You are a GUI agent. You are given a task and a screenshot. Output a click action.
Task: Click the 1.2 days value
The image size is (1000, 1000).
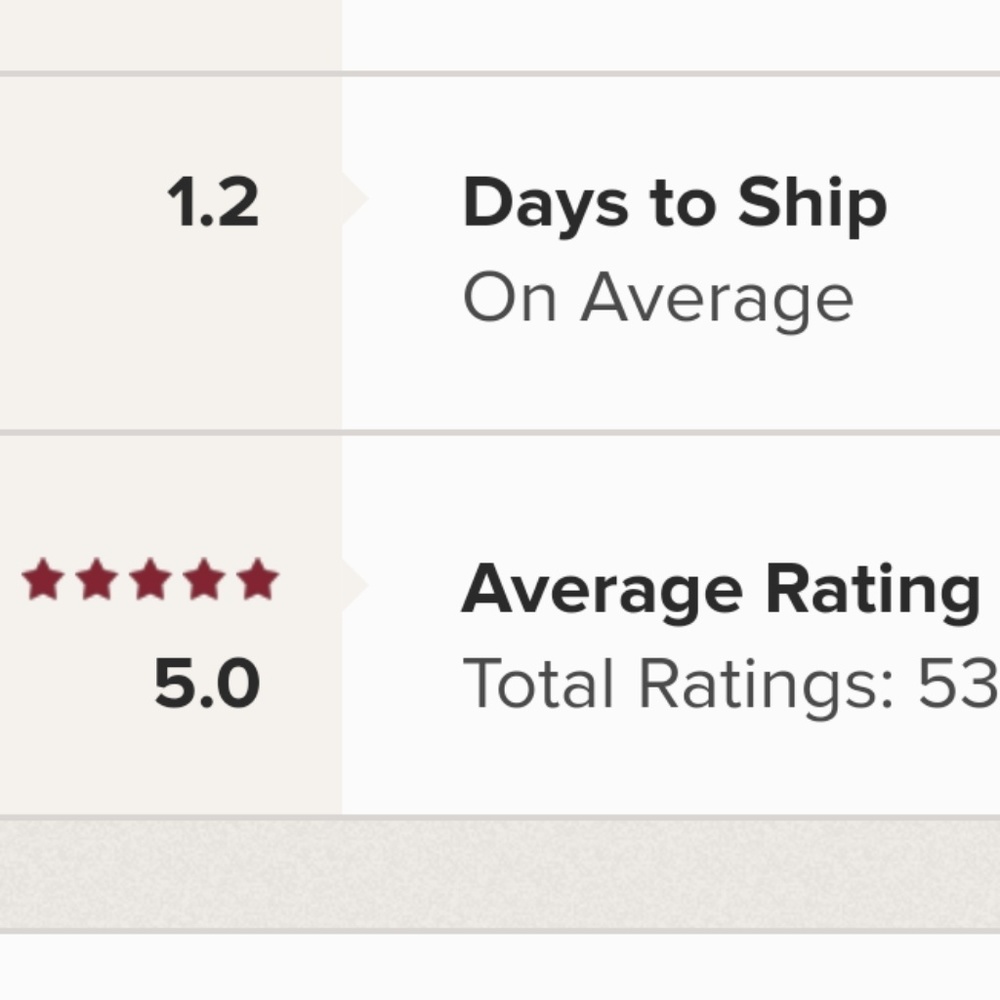pos(212,203)
